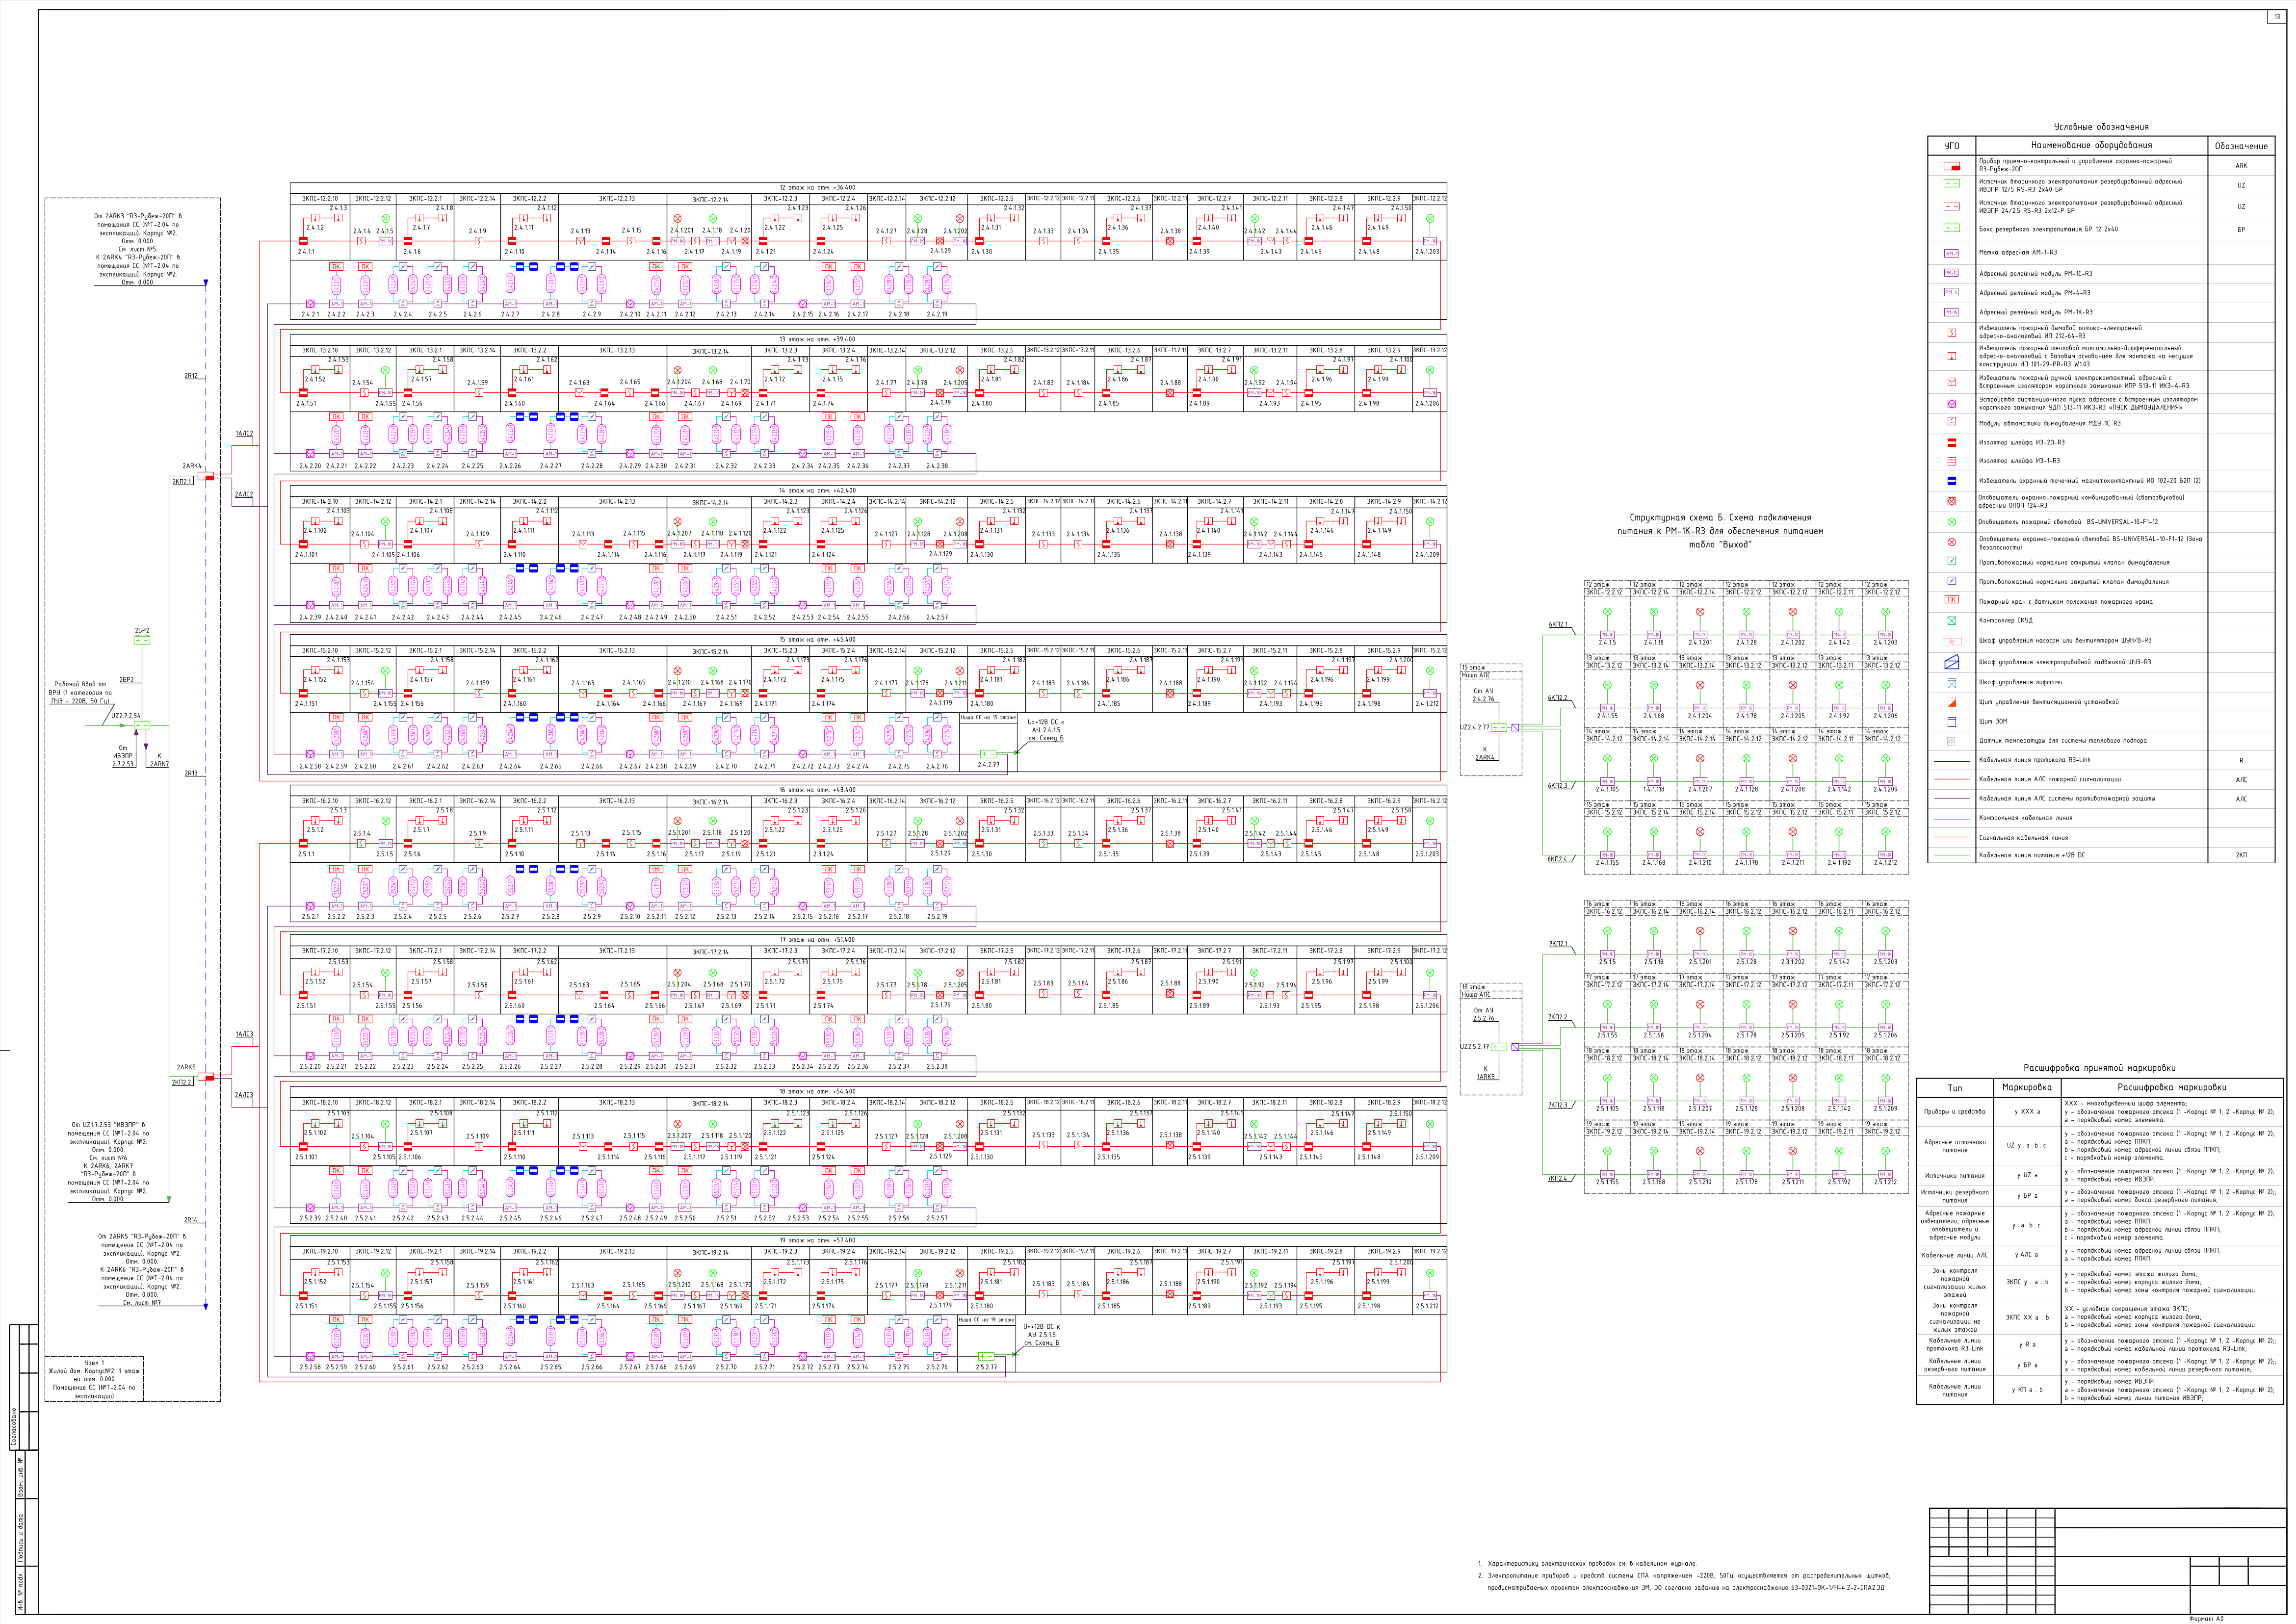The width and height of the screenshot is (2296, 1624).
Task: Click the '19 этаж на отм. +57.400' heading
Action: 817,1240
